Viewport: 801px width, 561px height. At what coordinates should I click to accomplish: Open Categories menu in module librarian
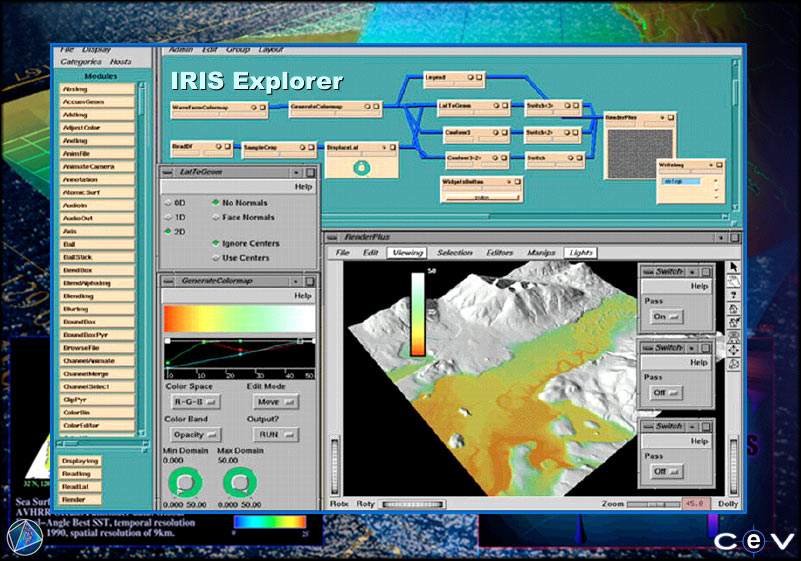tap(81, 62)
